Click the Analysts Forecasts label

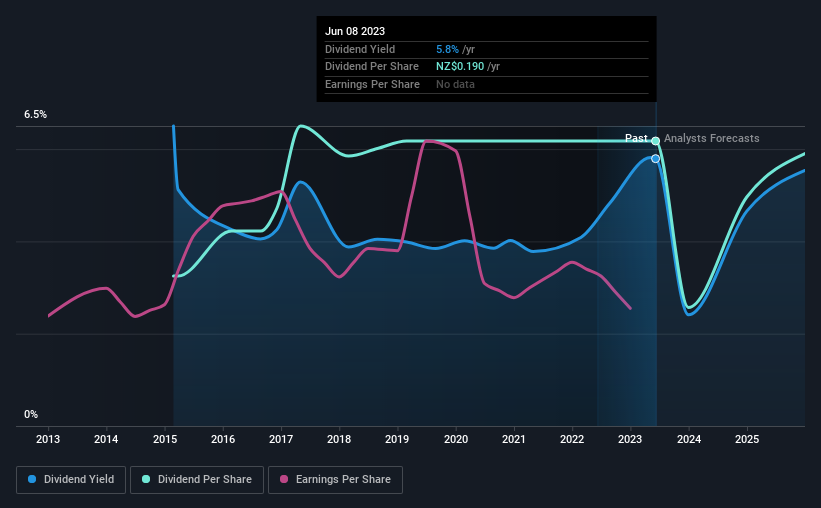click(712, 138)
